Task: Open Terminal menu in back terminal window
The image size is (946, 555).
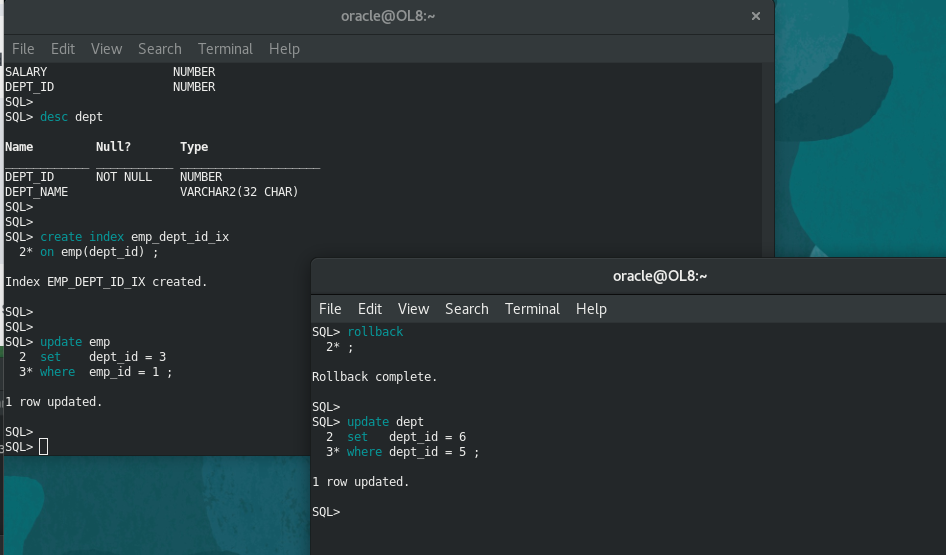Action: [225, 49]
